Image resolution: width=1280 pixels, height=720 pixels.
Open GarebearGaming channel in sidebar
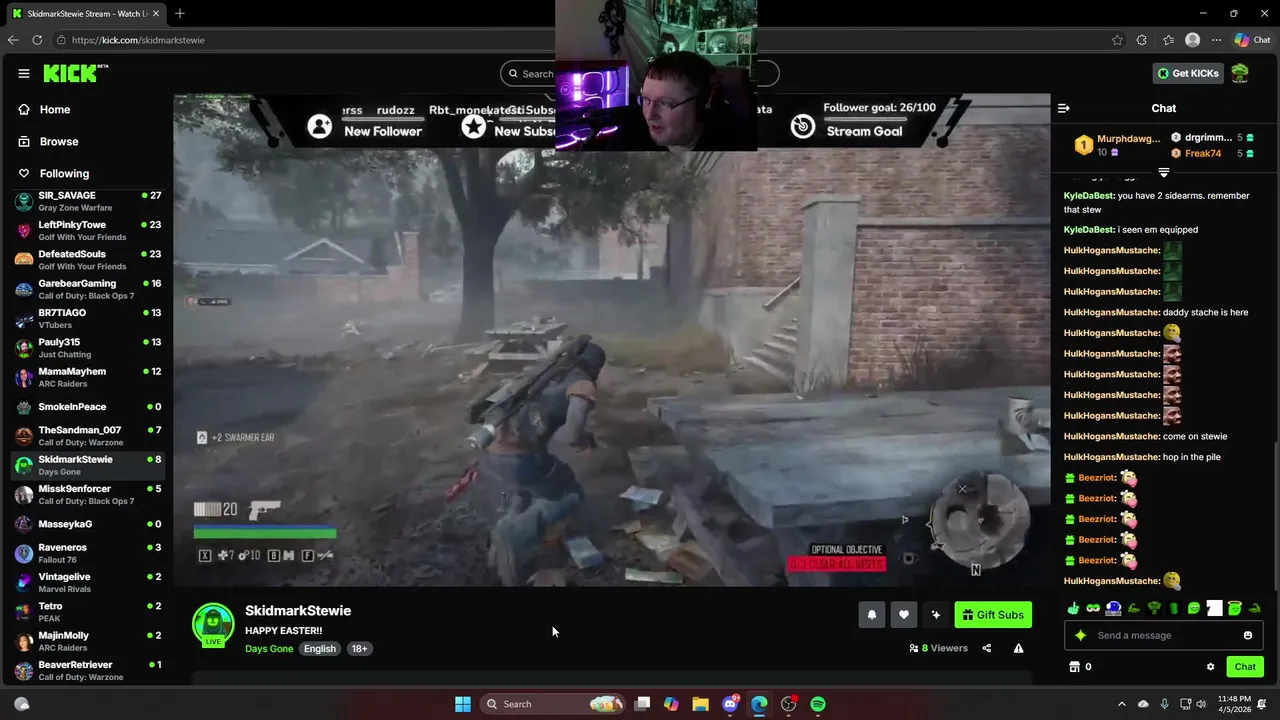[87, 289]
